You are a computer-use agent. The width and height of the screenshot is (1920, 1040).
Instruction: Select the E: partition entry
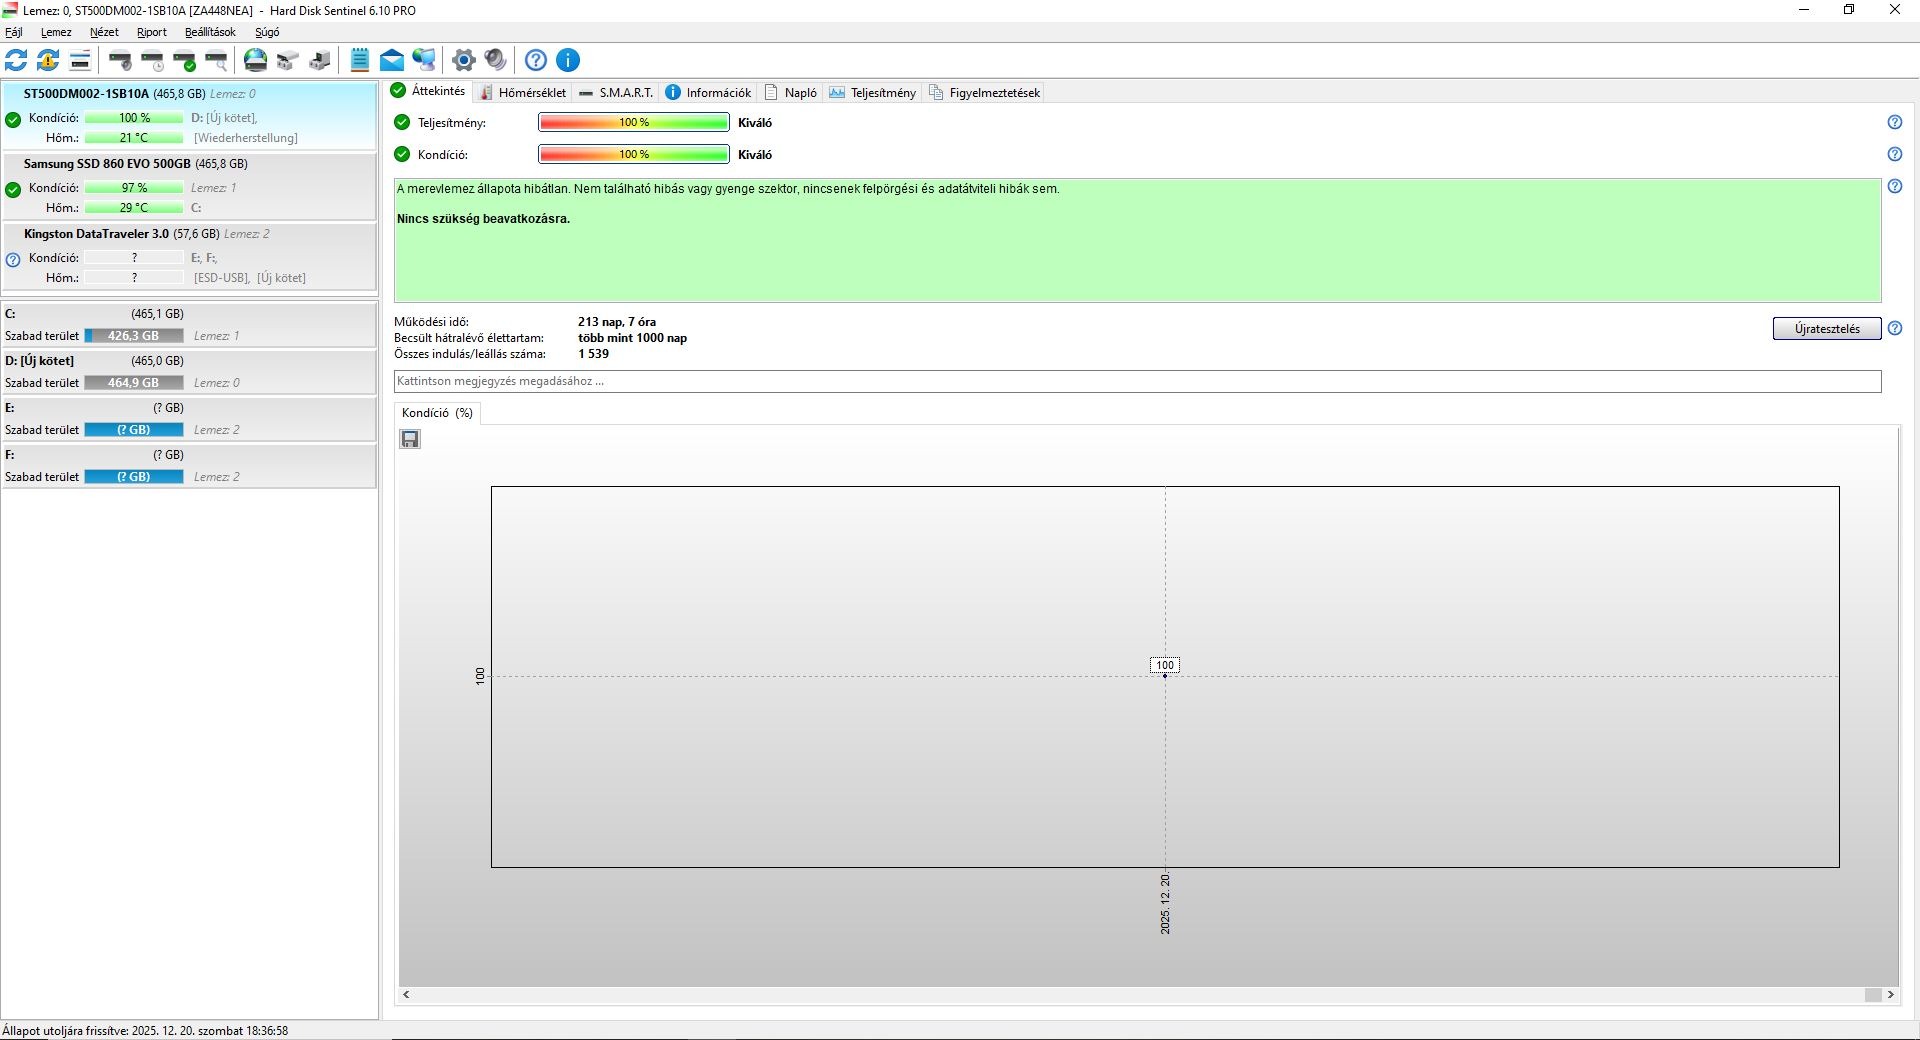pyautogui.click(x=189, y=419)
